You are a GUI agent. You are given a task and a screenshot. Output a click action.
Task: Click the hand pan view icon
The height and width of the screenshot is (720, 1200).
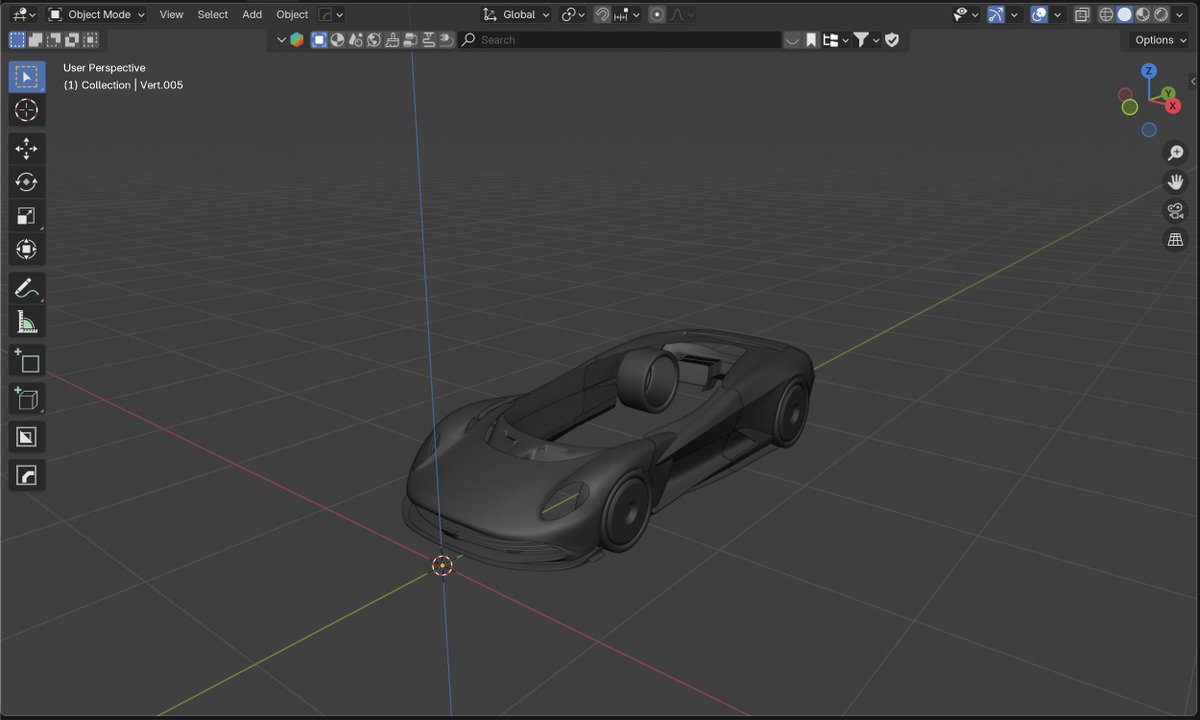point(1176,182)
